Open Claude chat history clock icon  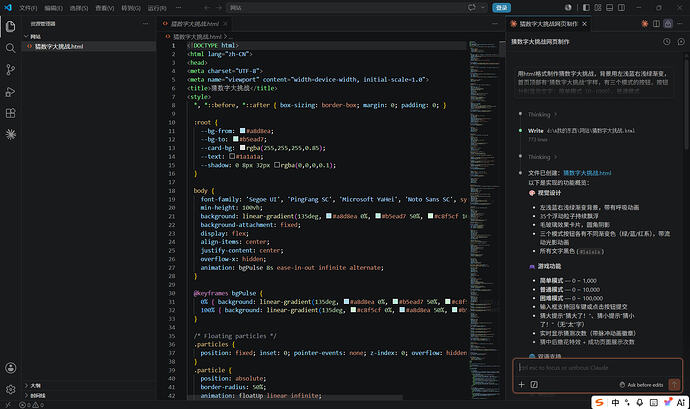(x=667, y=42)
